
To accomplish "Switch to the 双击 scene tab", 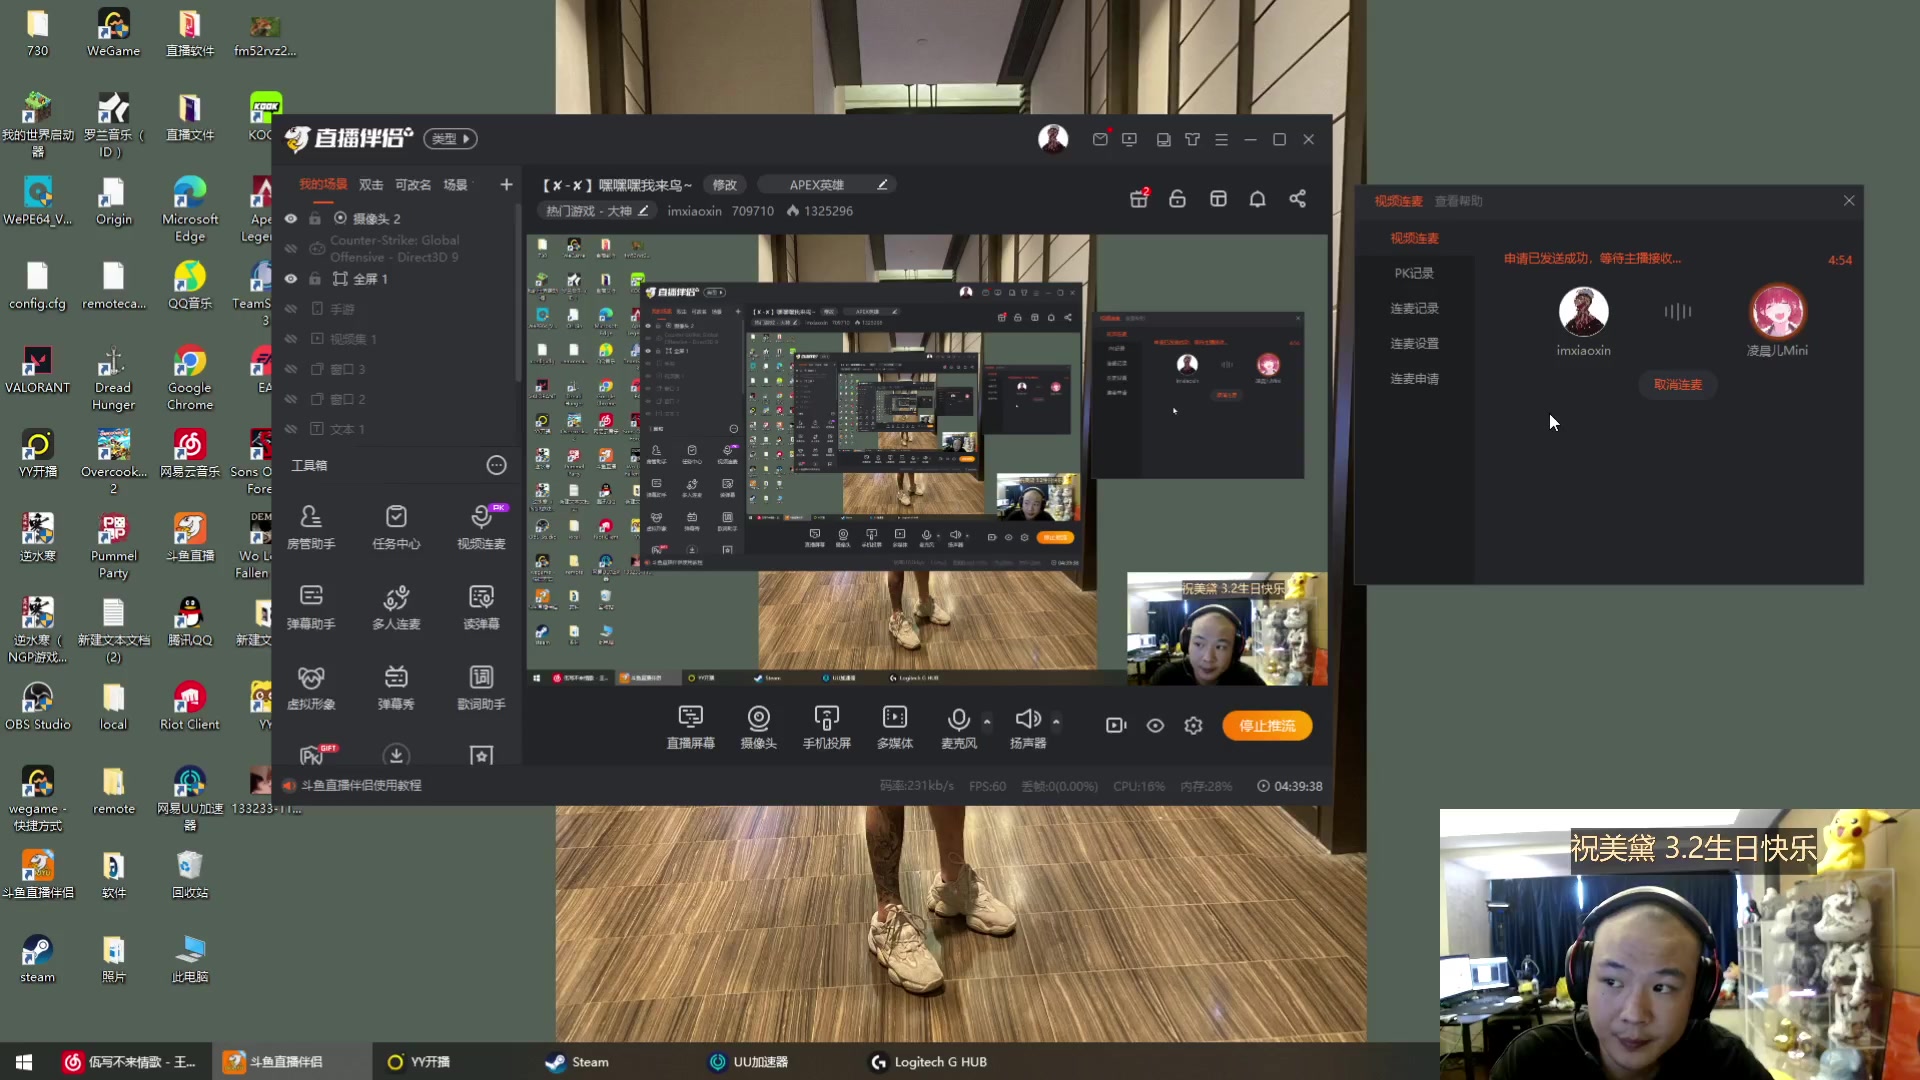I will [371, 185].
